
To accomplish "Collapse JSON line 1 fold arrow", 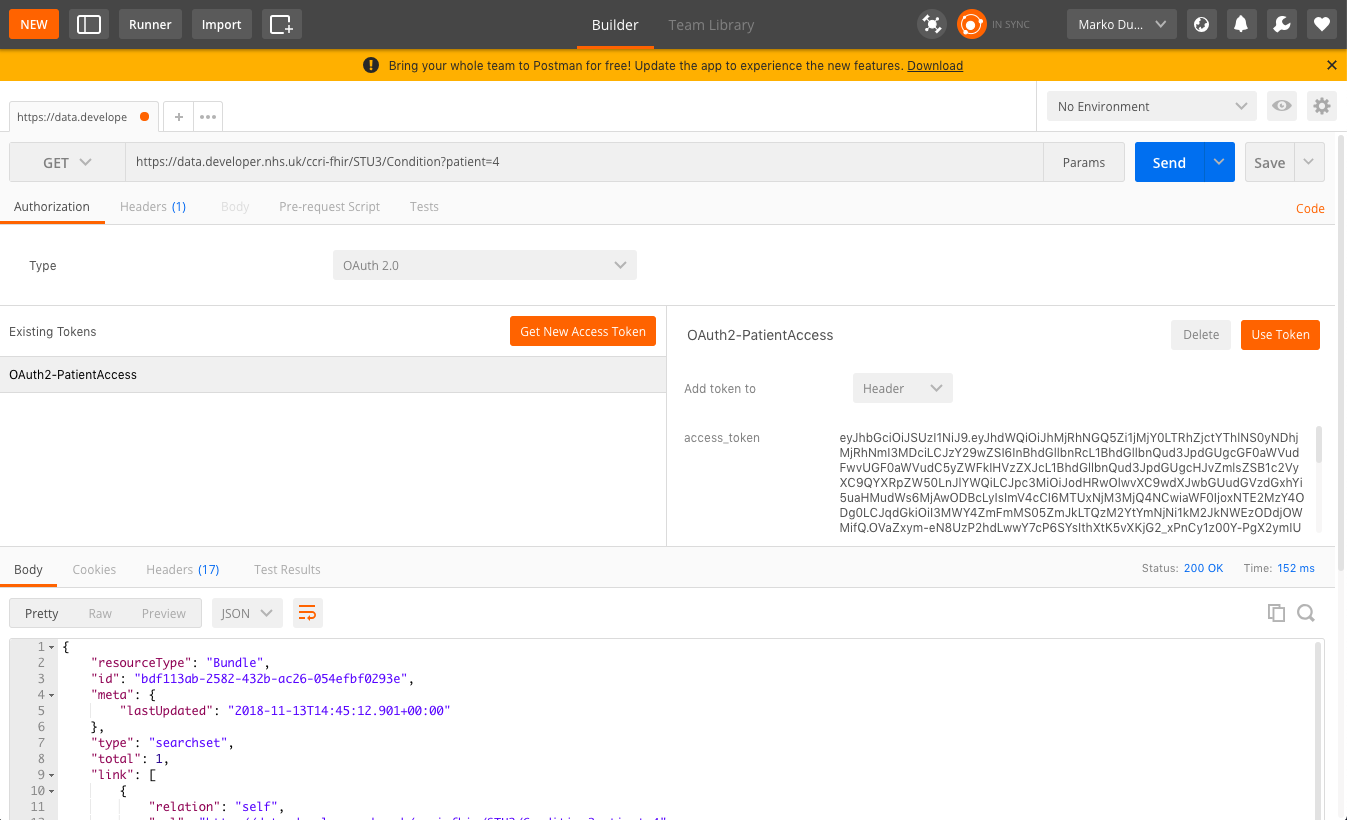I will pos(51,647).
